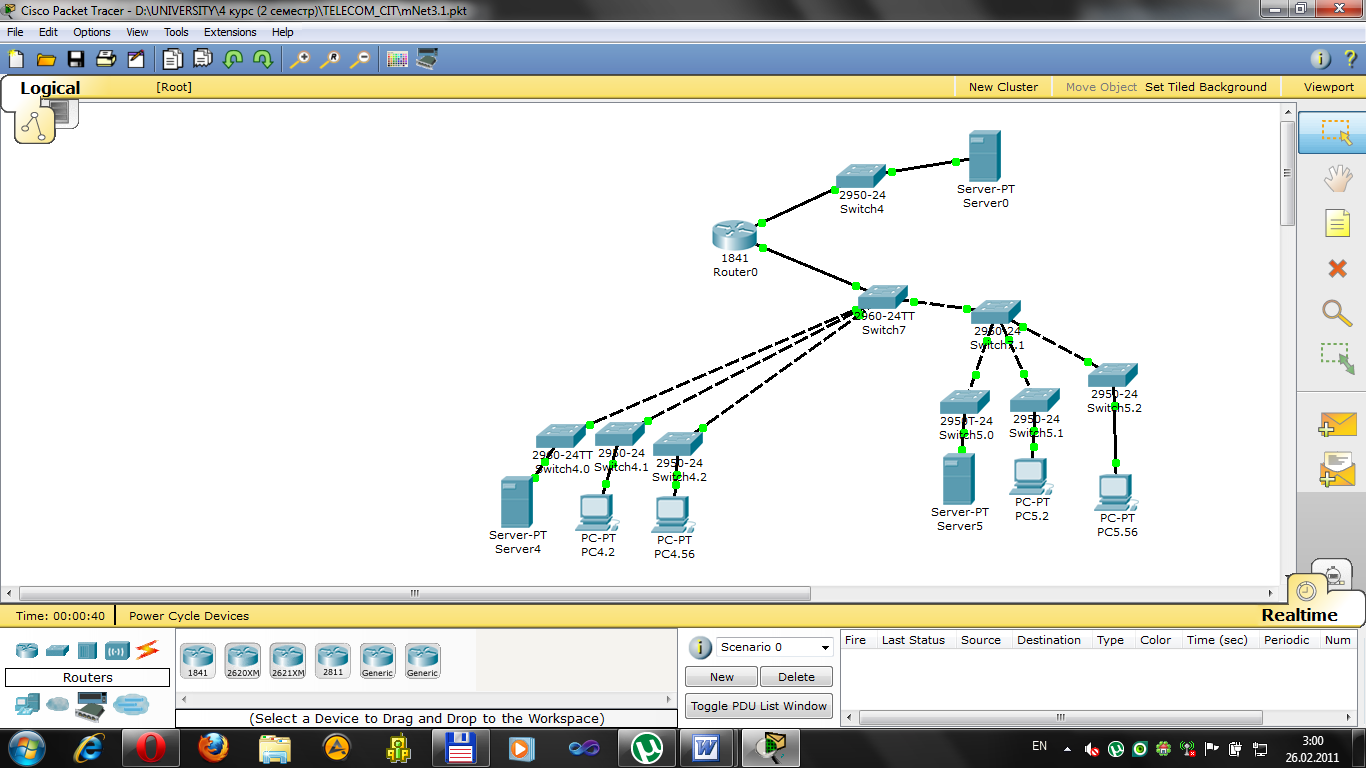Viewport: 1366px width, 768px height.
Task: Open the Custom Devices Dialog icon
Action: point(427,59)
